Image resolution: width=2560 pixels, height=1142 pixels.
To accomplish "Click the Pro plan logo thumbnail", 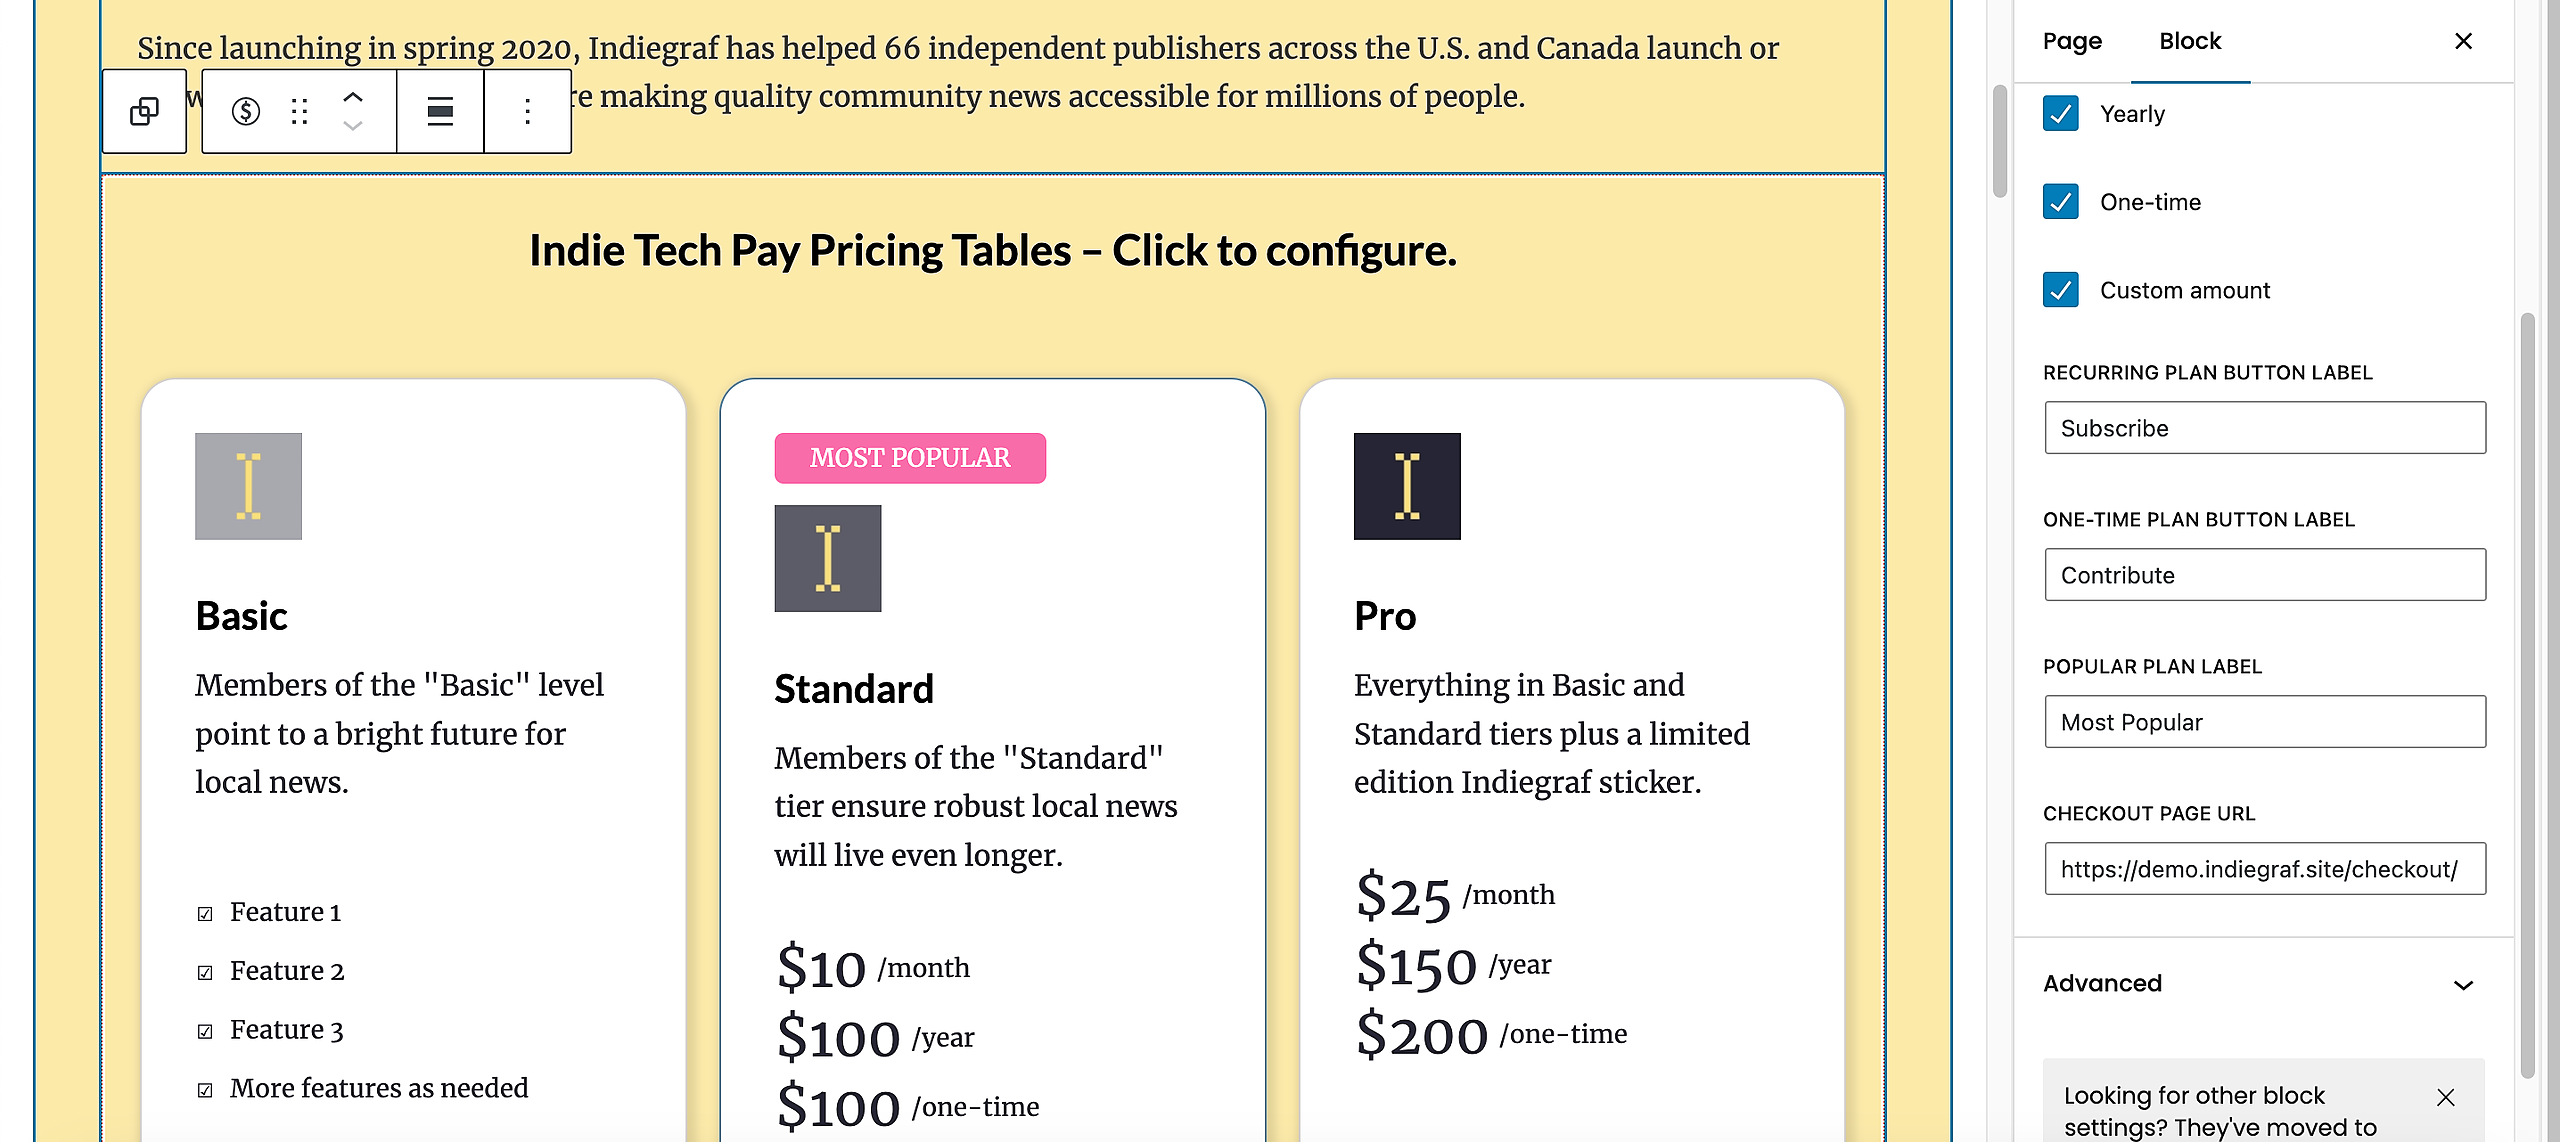I will (x=1407, y=487).
